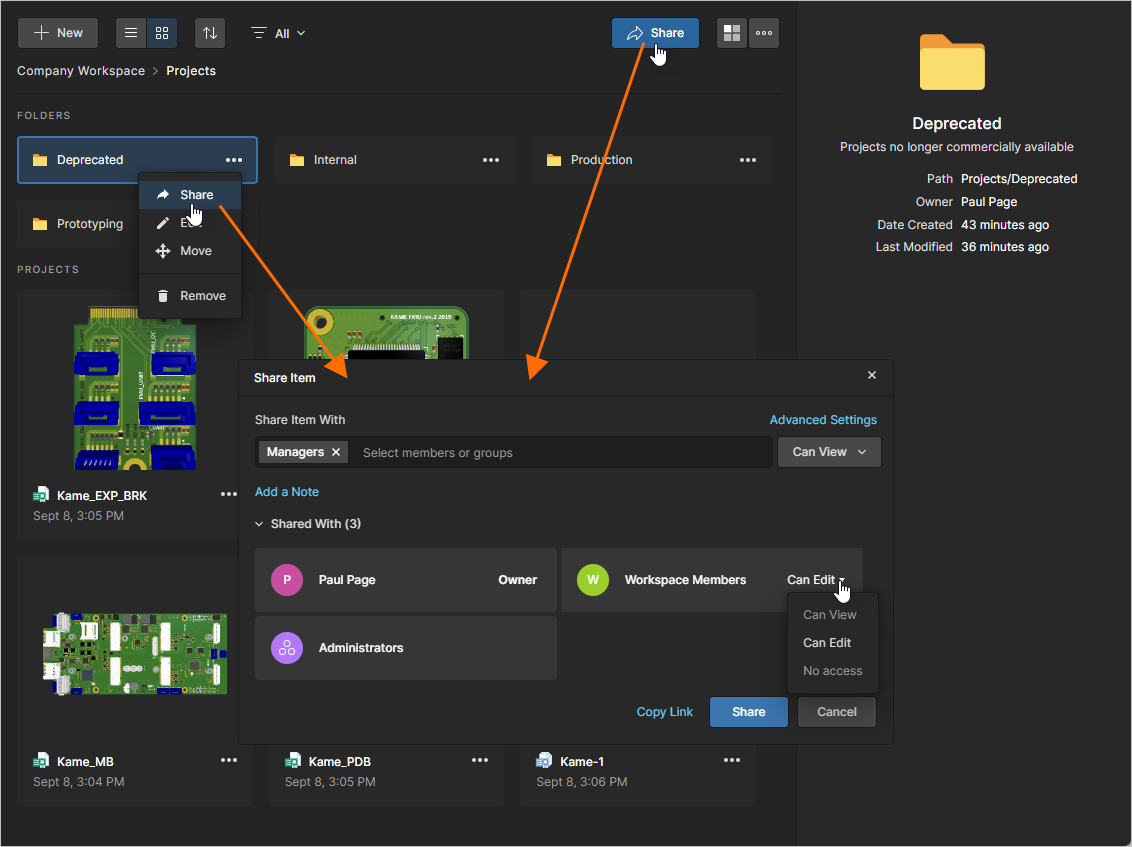Open the Kame_MB board thumbnail

point(135,654)
